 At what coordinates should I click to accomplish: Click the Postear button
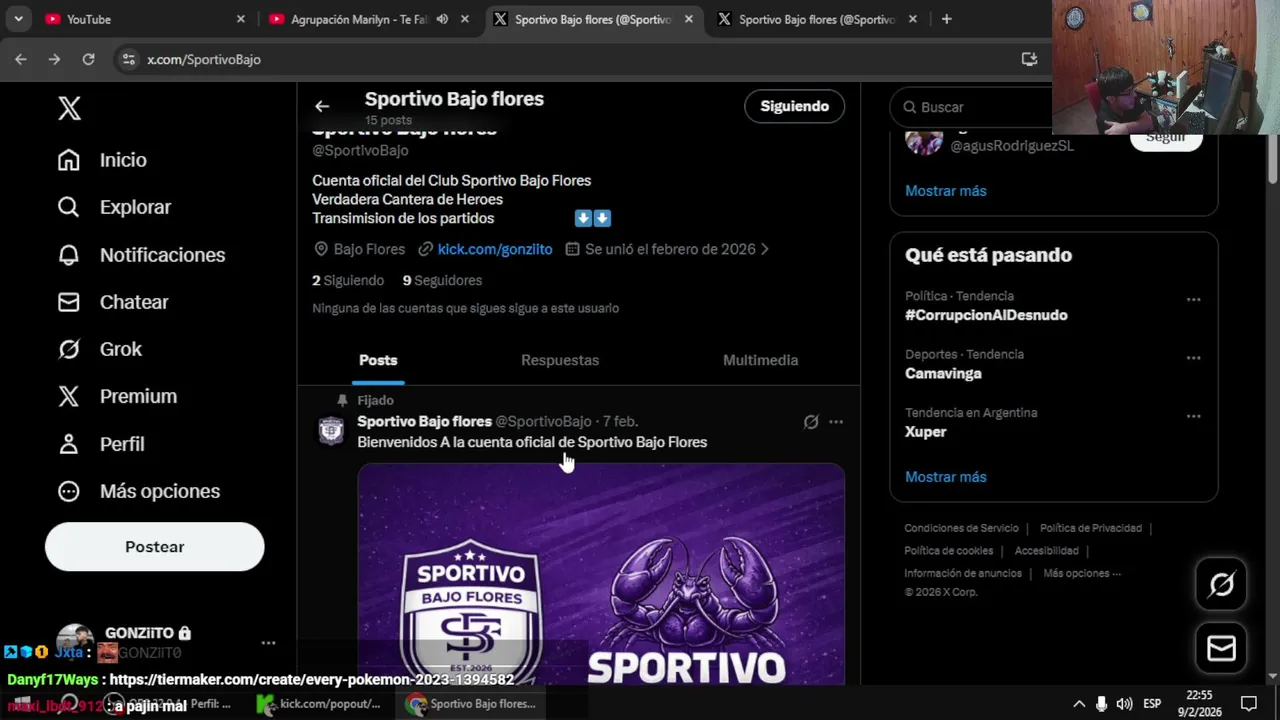tap(155, 547)
